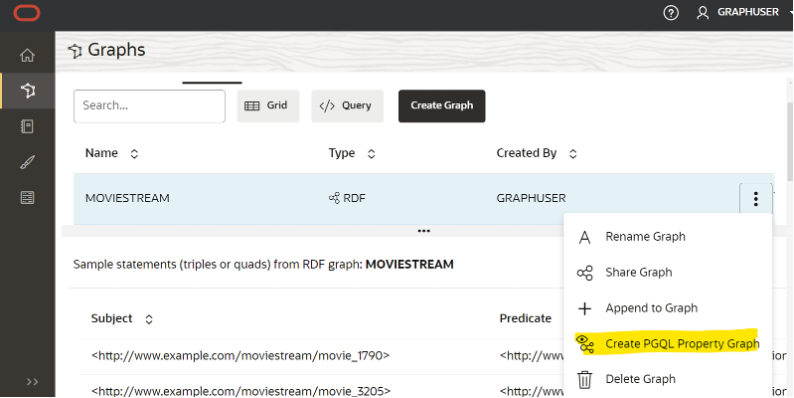Screen dimensions: 794x398
Task: Click the vertical scrollbar on the right
Action: [790, 142]
